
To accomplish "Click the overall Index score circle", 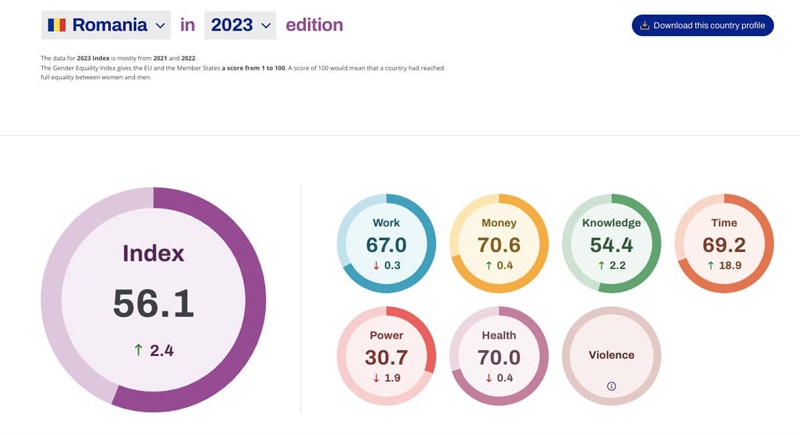I will [x=153, y=298].
